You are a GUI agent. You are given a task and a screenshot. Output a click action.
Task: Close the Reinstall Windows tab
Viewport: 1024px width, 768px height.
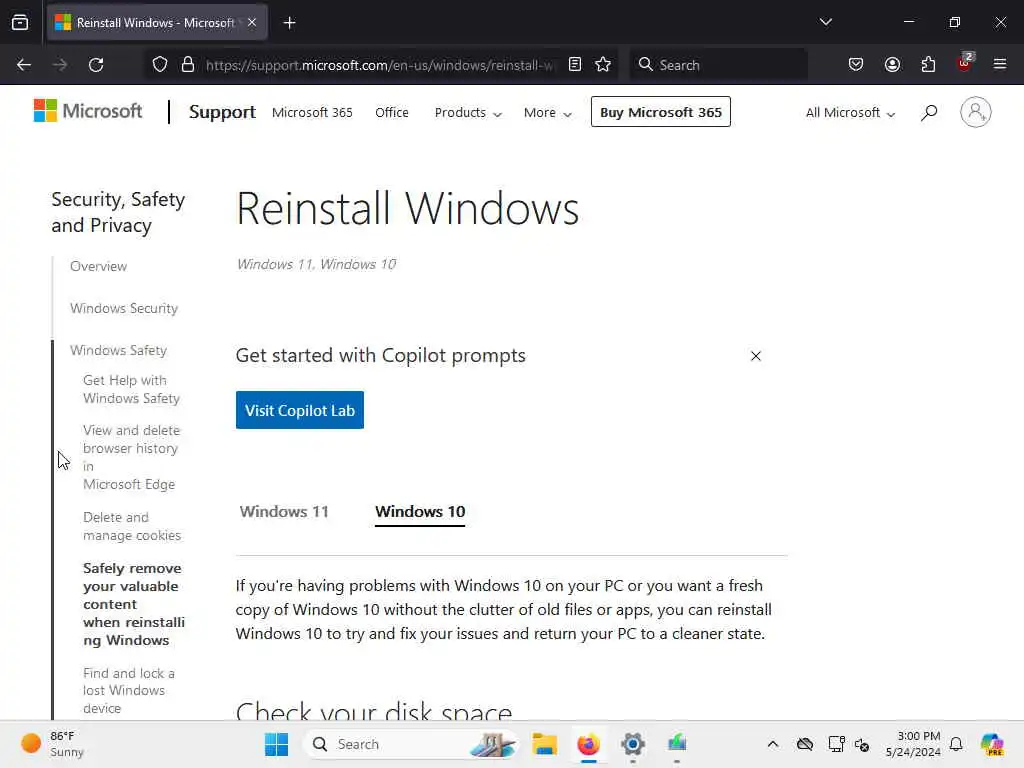pyautogui.click(x=252, y=23)
